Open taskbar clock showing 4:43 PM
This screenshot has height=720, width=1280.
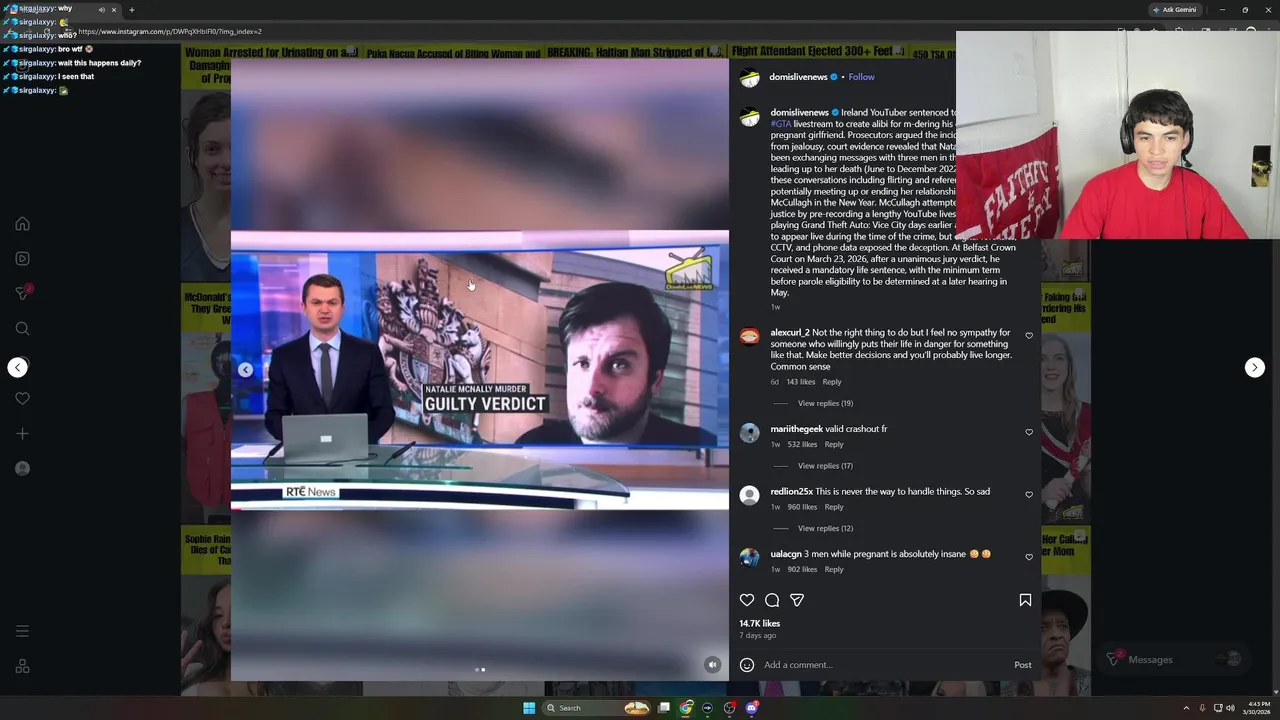(x=1258, y=708)
